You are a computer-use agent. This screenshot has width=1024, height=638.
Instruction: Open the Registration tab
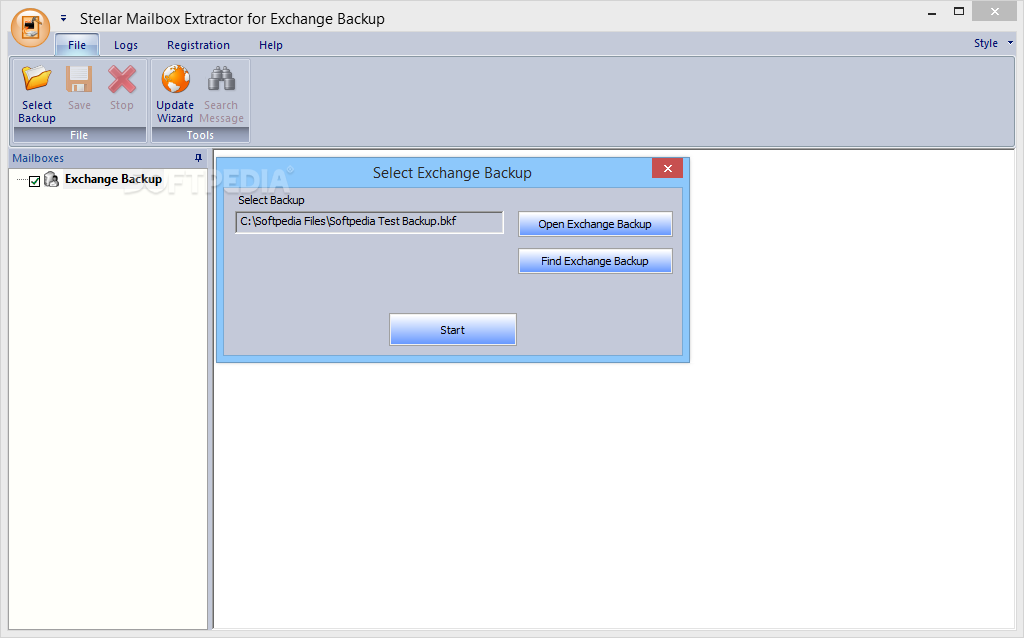pos(199,45)
